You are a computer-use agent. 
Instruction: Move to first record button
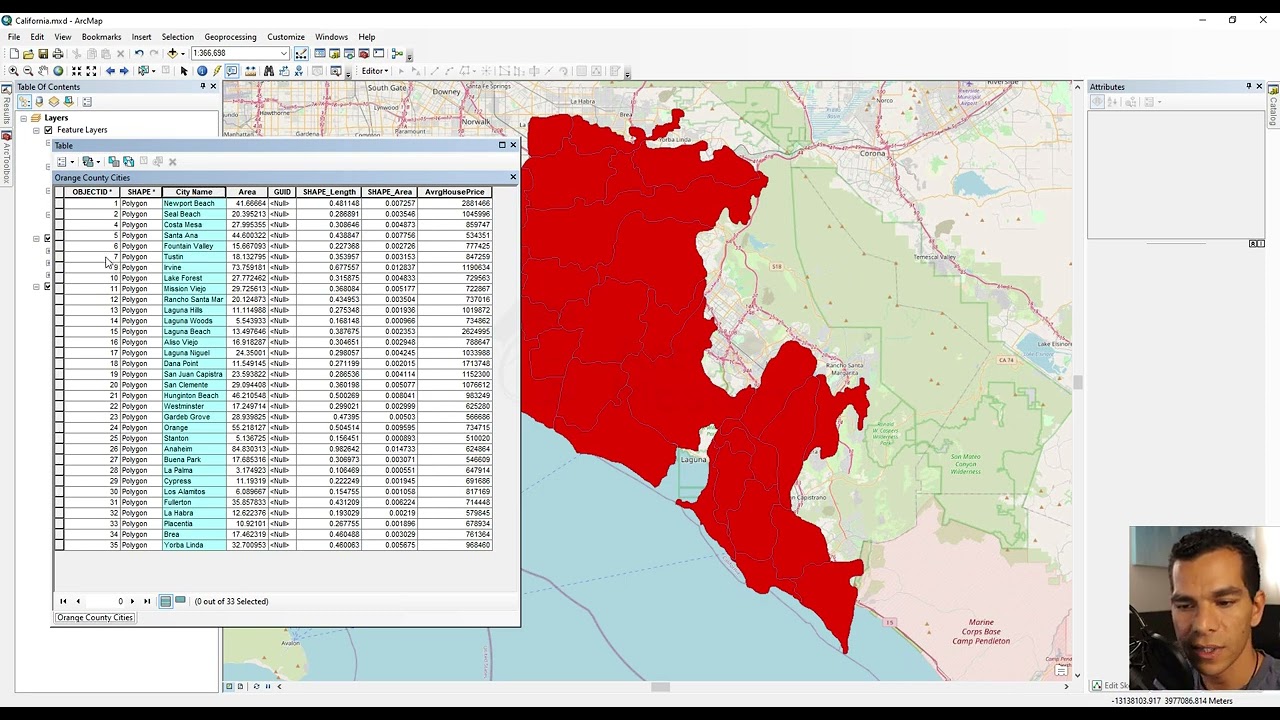[63, 601]
